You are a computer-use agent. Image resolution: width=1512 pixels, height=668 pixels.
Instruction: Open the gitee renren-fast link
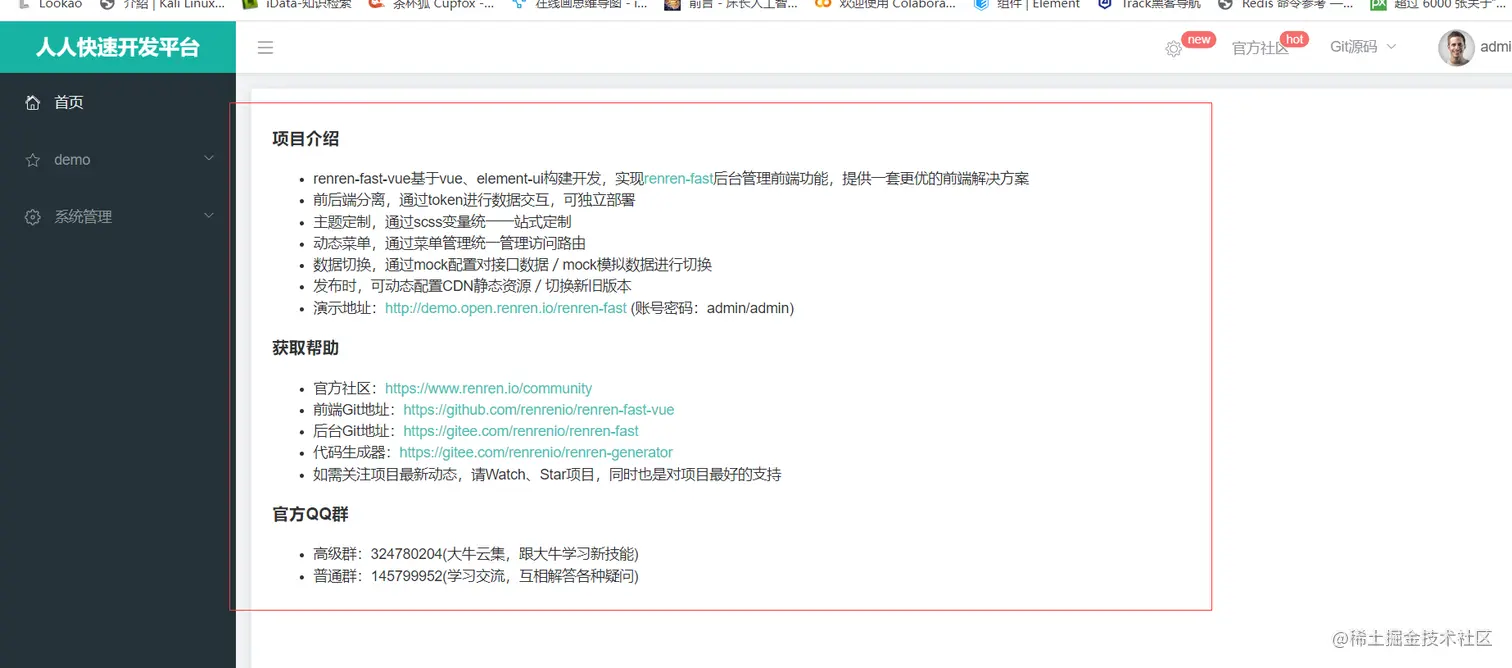521,431
